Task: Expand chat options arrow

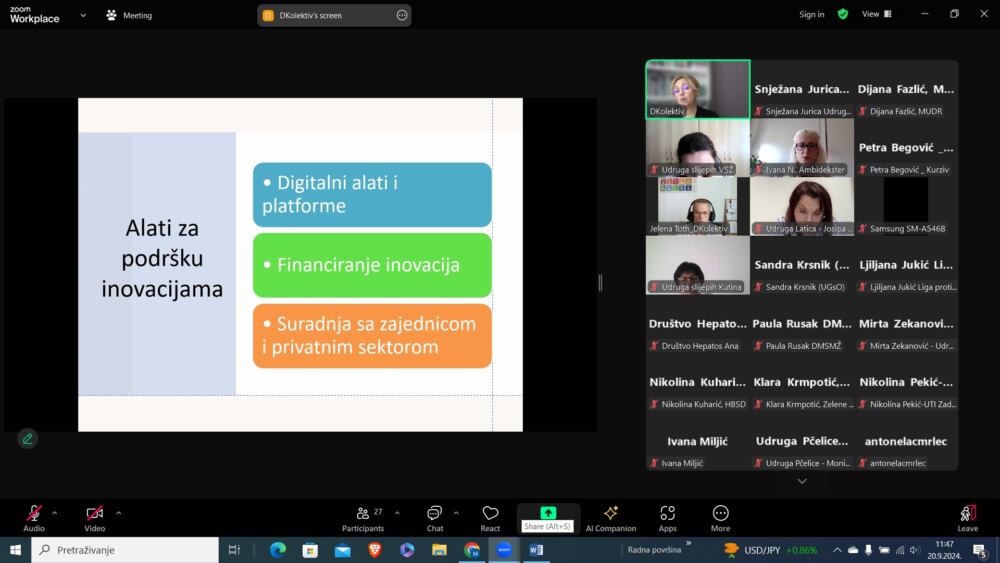Action: [x=456, y=513]
